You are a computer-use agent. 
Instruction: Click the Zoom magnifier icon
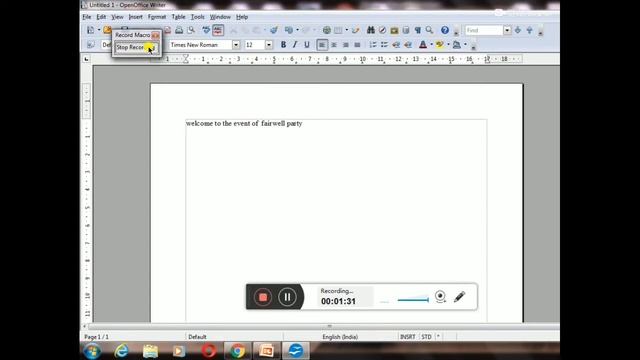(x=429, y=30)
